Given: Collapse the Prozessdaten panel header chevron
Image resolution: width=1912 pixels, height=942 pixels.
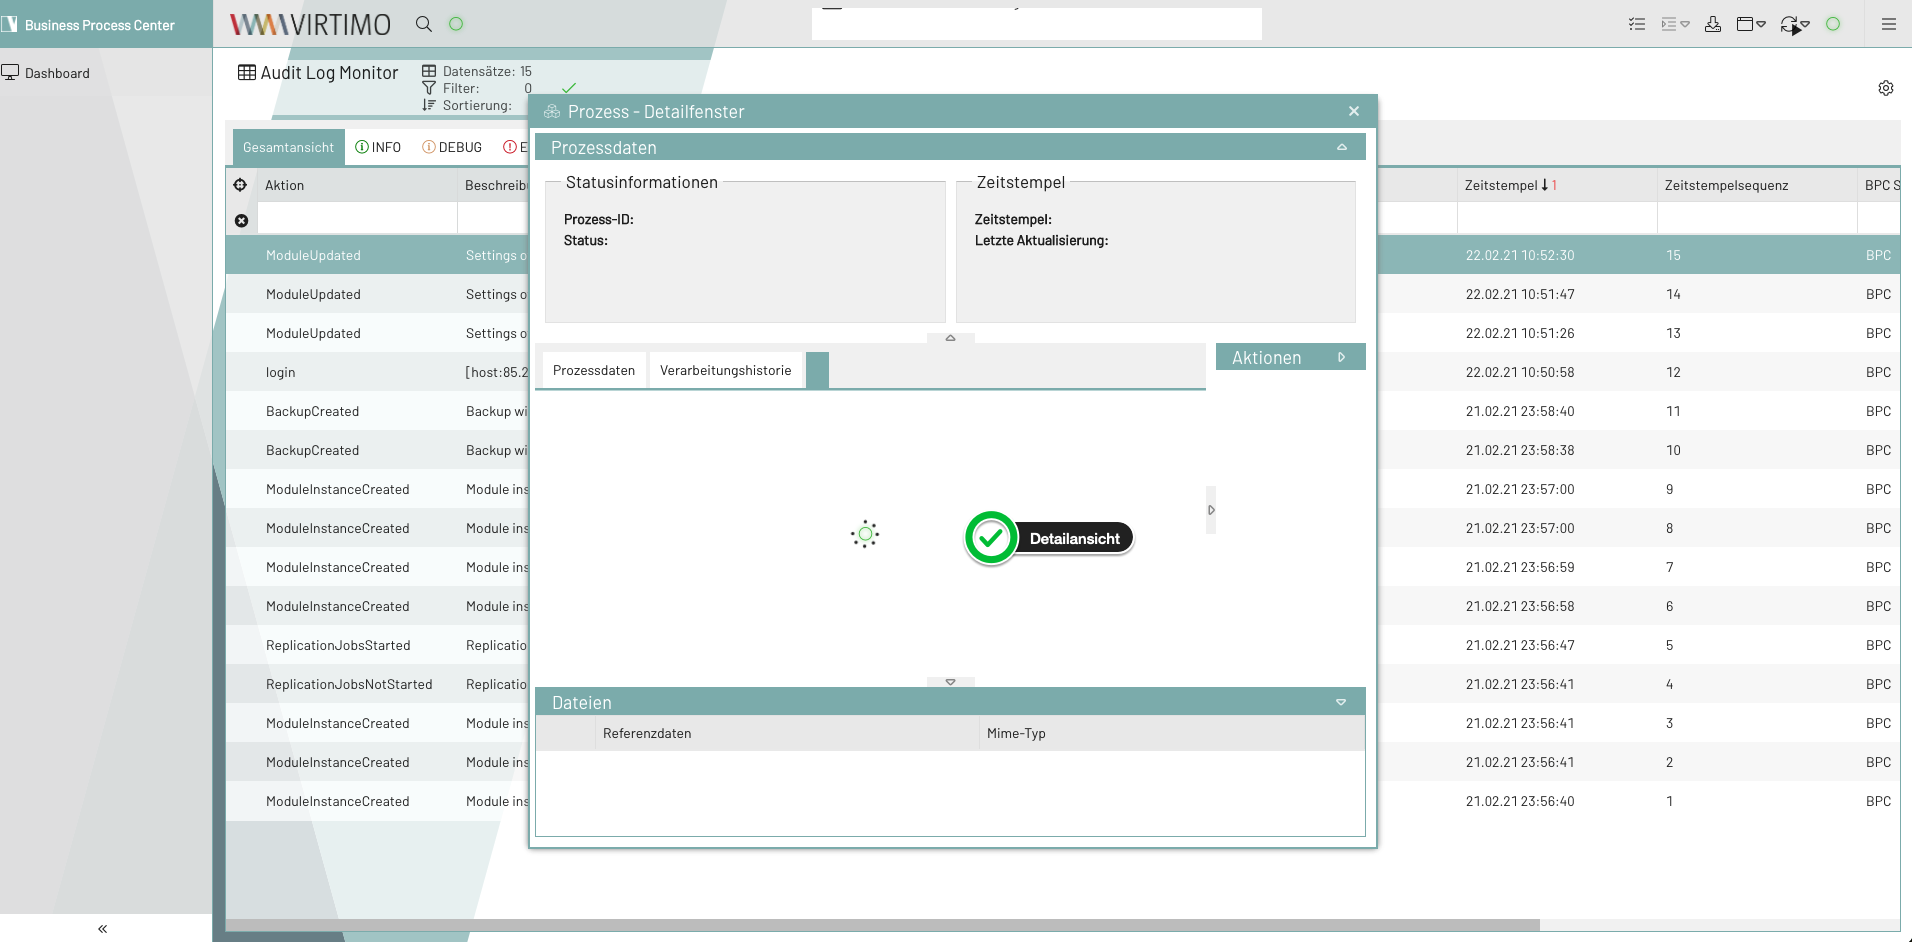Looking at the screenshot, I should click(x=1341, y=147).
